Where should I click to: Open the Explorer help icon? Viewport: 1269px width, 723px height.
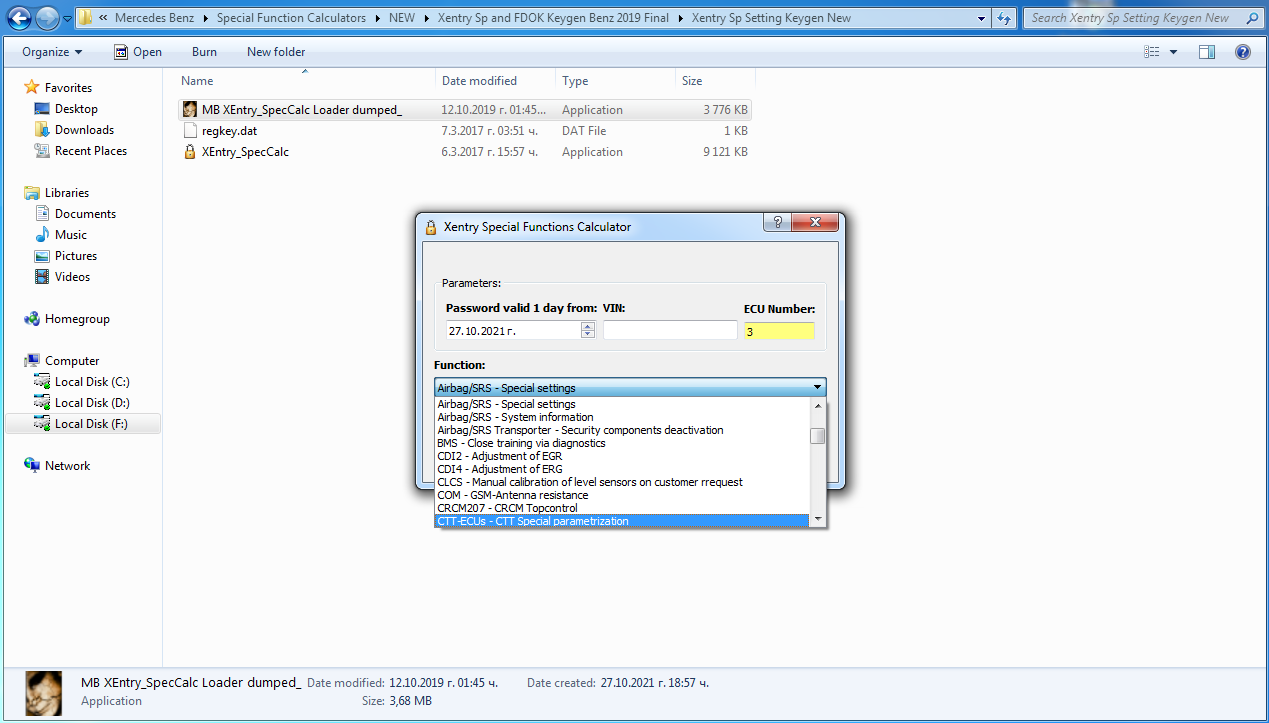[1243, 52]
